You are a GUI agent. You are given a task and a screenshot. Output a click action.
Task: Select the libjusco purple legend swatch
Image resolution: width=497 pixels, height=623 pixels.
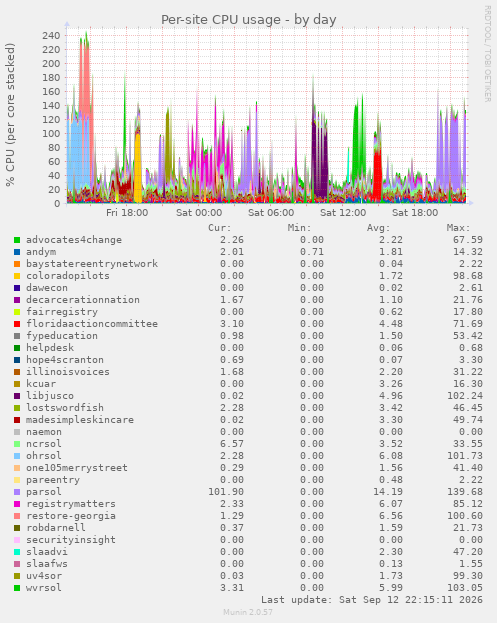17,396
